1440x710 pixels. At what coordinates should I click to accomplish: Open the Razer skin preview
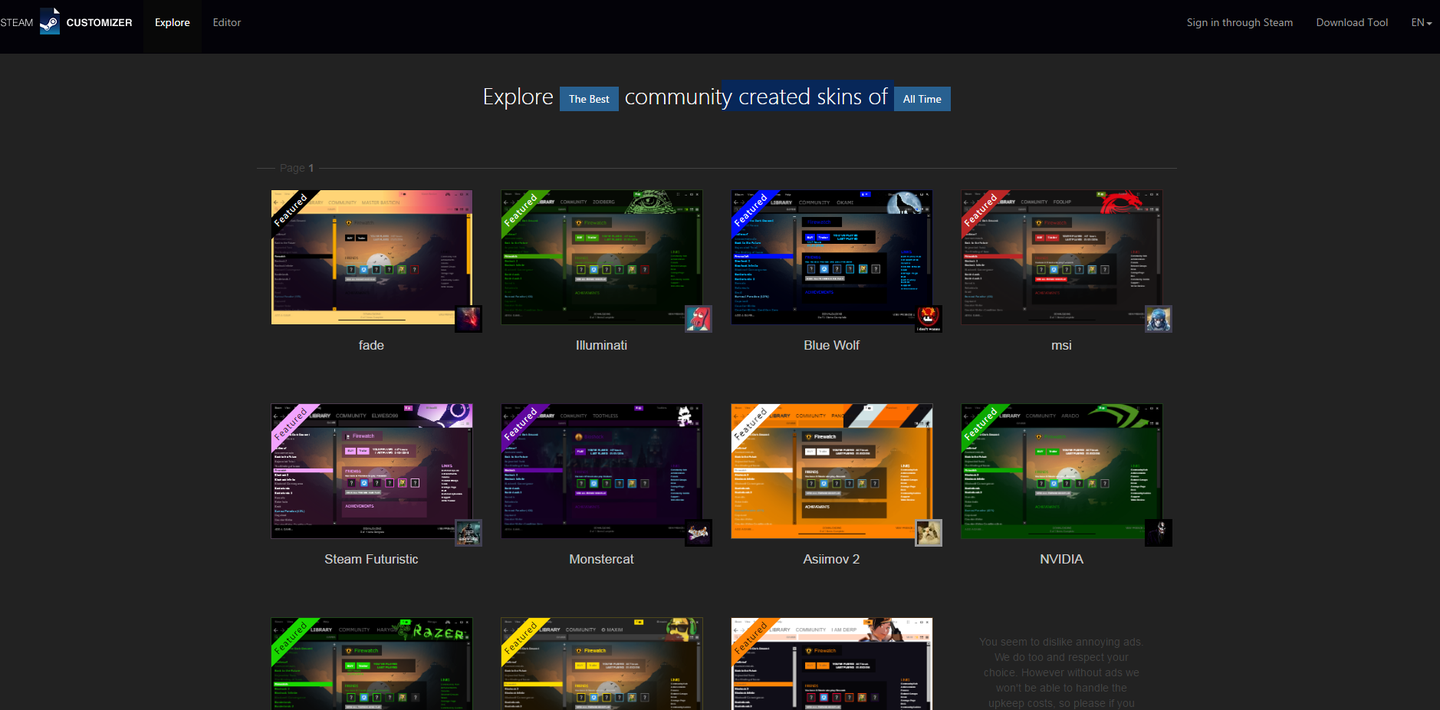[371, 663]
